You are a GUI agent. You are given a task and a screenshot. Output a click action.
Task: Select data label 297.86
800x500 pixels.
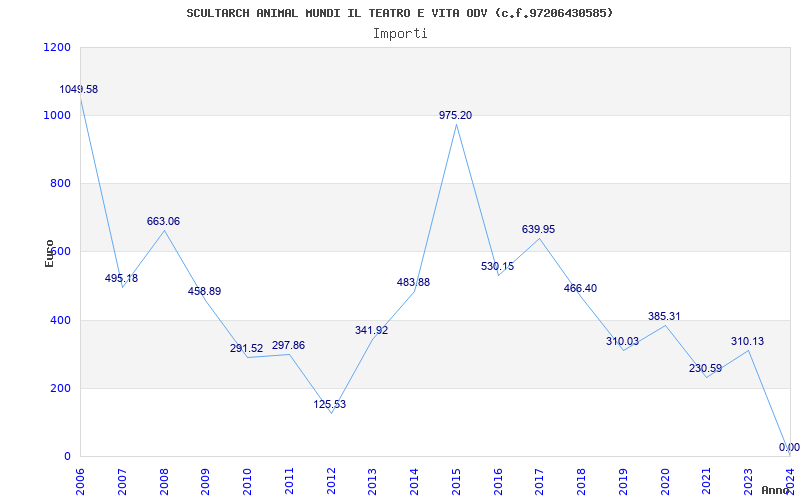288,345
